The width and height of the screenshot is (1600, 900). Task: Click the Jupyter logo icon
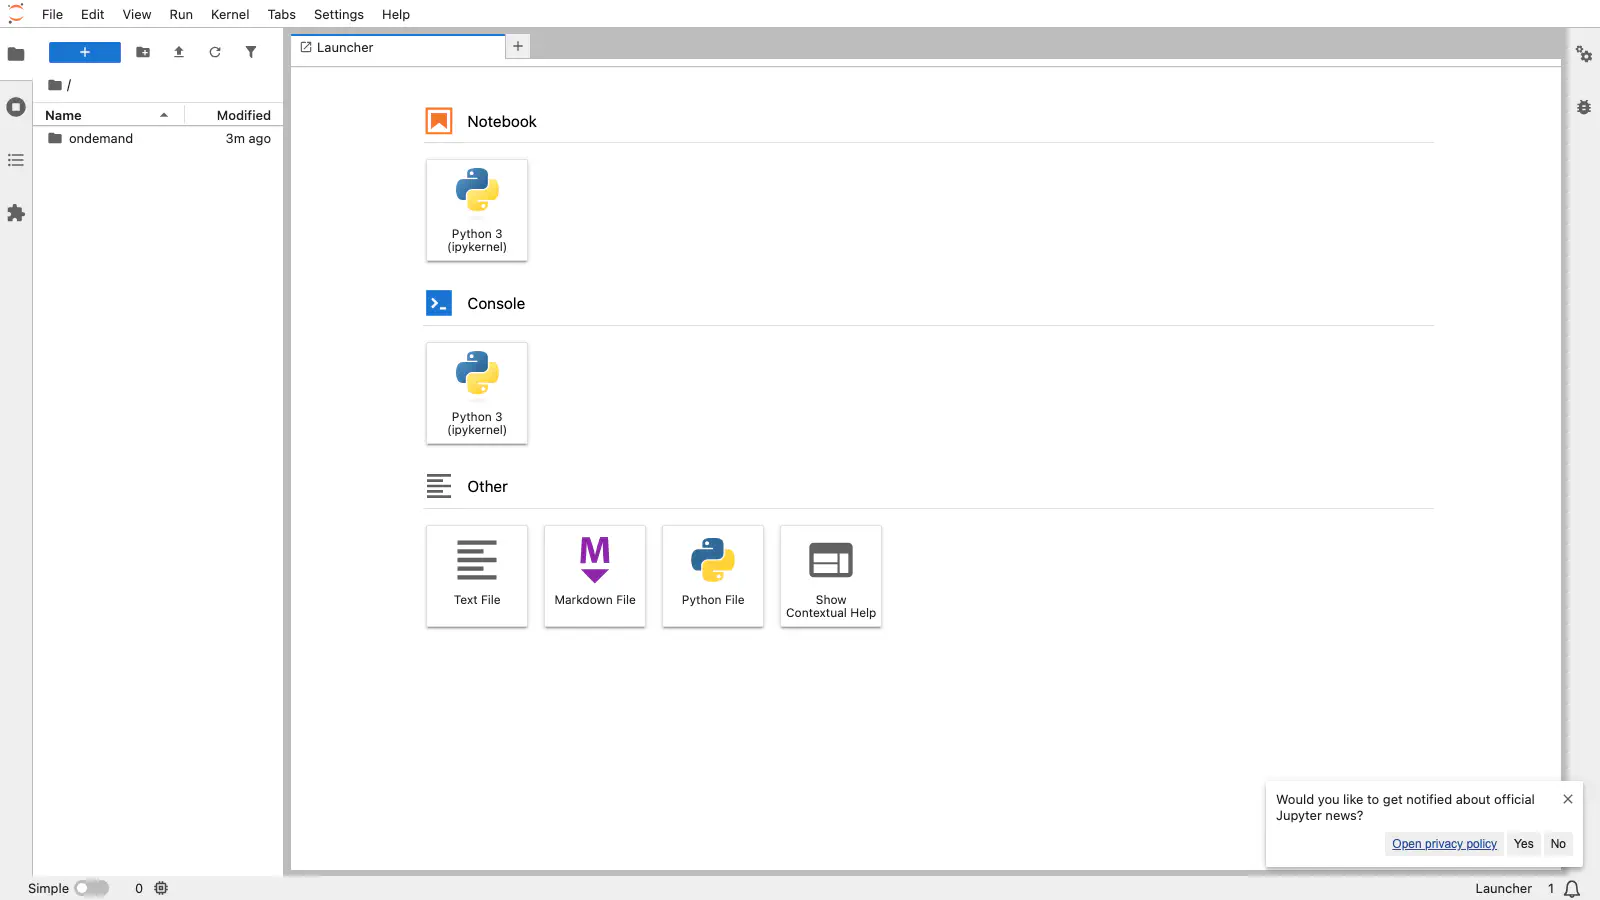tap(16, 14)
